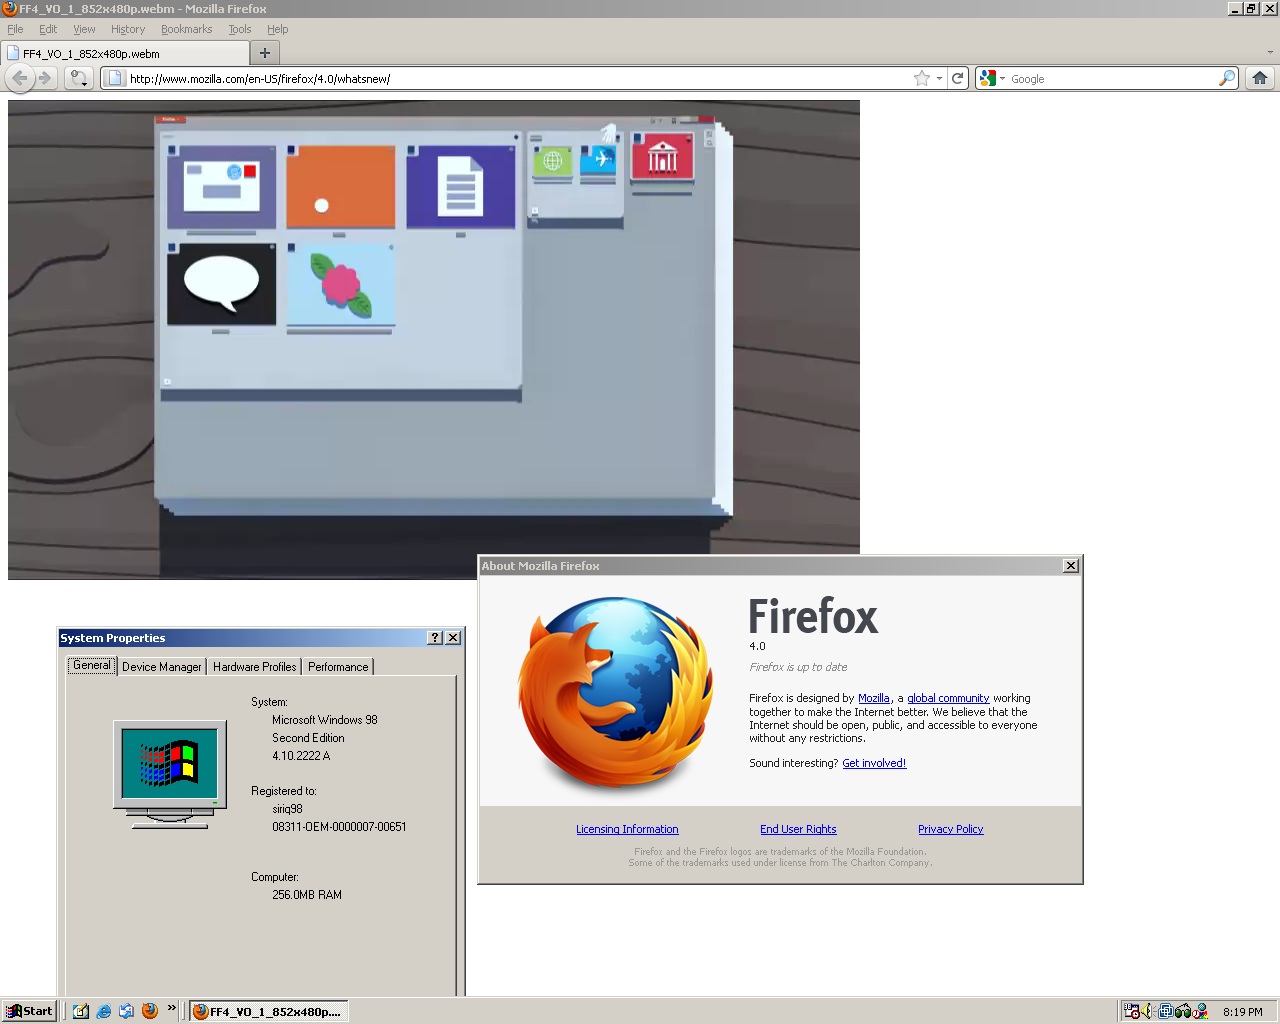Open the Tools menu
The image size is (1280, 1024).
pos(240,29)
